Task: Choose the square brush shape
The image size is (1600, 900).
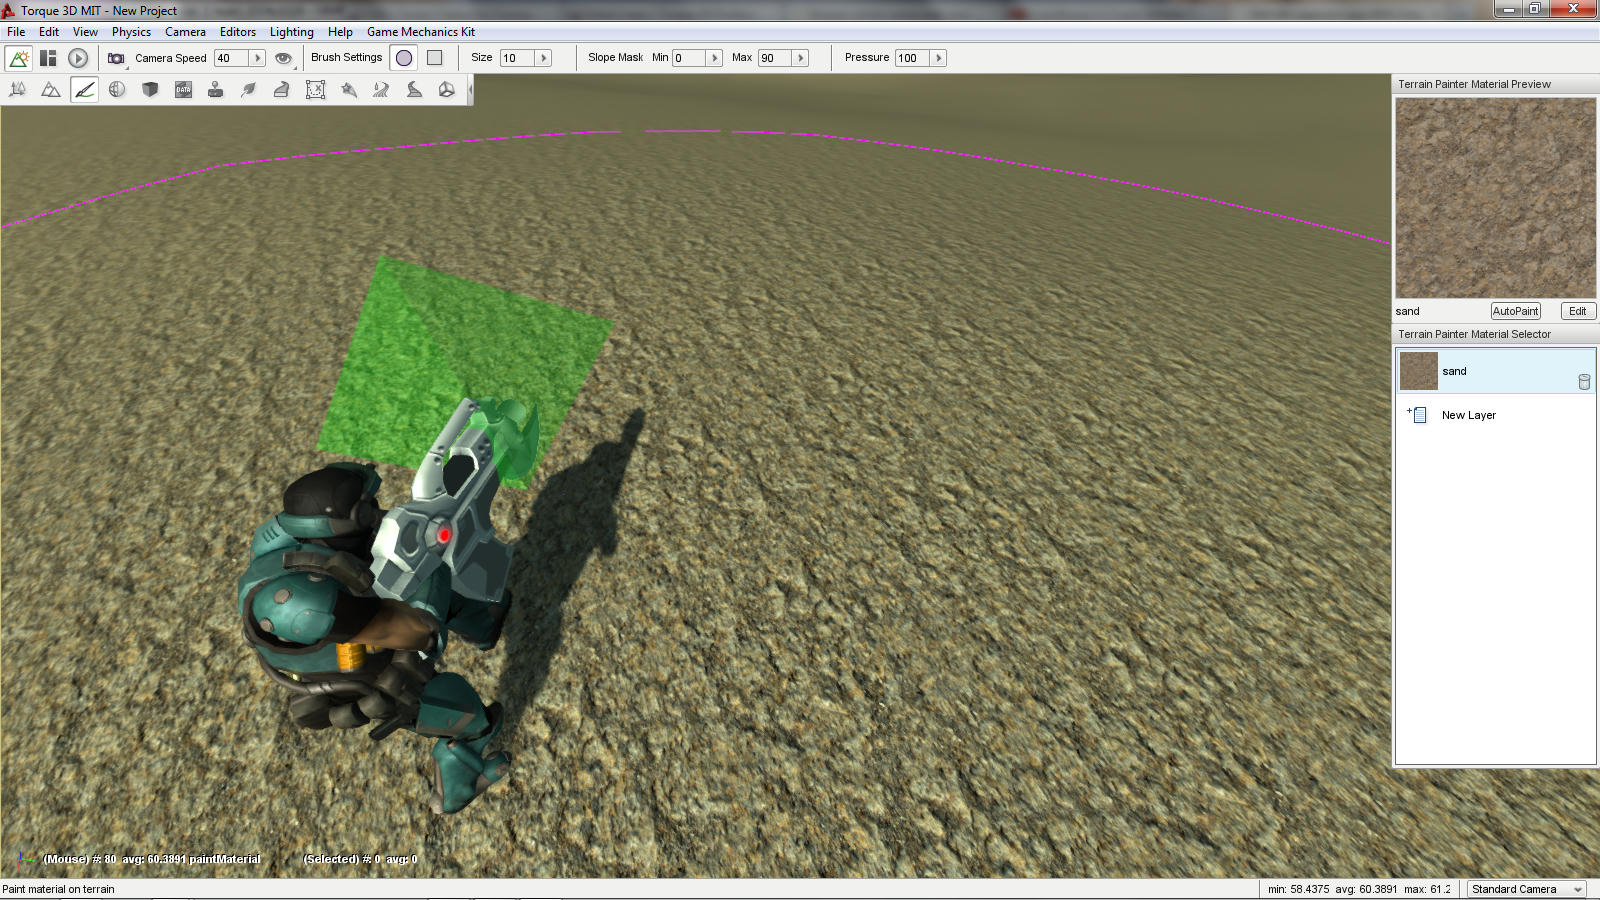Action: tap(435, 58)
